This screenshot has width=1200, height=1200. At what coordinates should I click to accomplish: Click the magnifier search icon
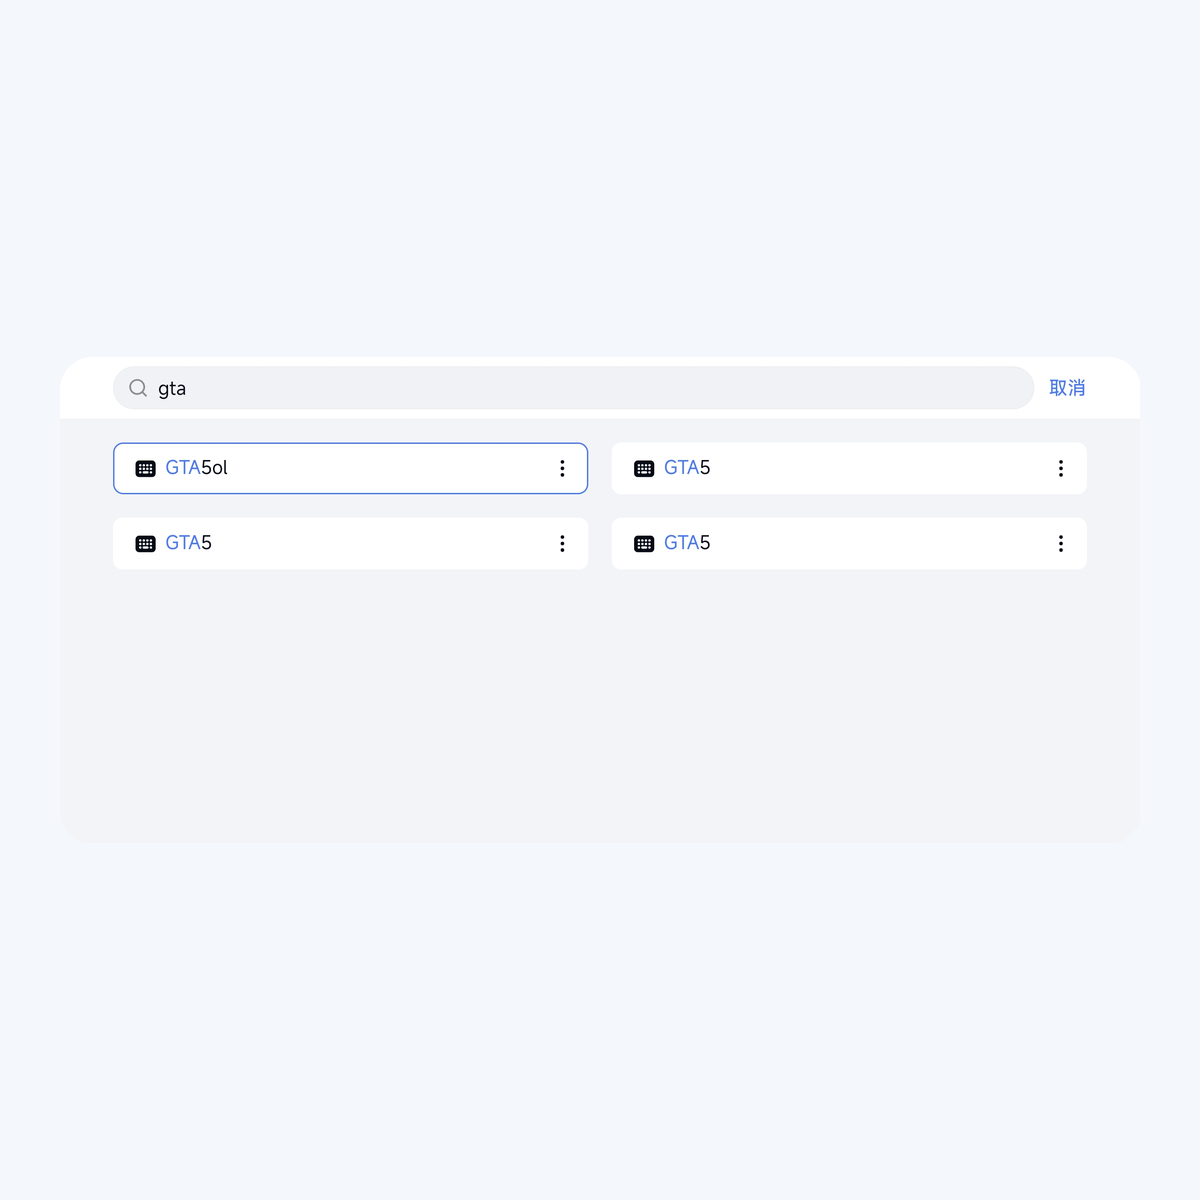click(x=138, y=388)
